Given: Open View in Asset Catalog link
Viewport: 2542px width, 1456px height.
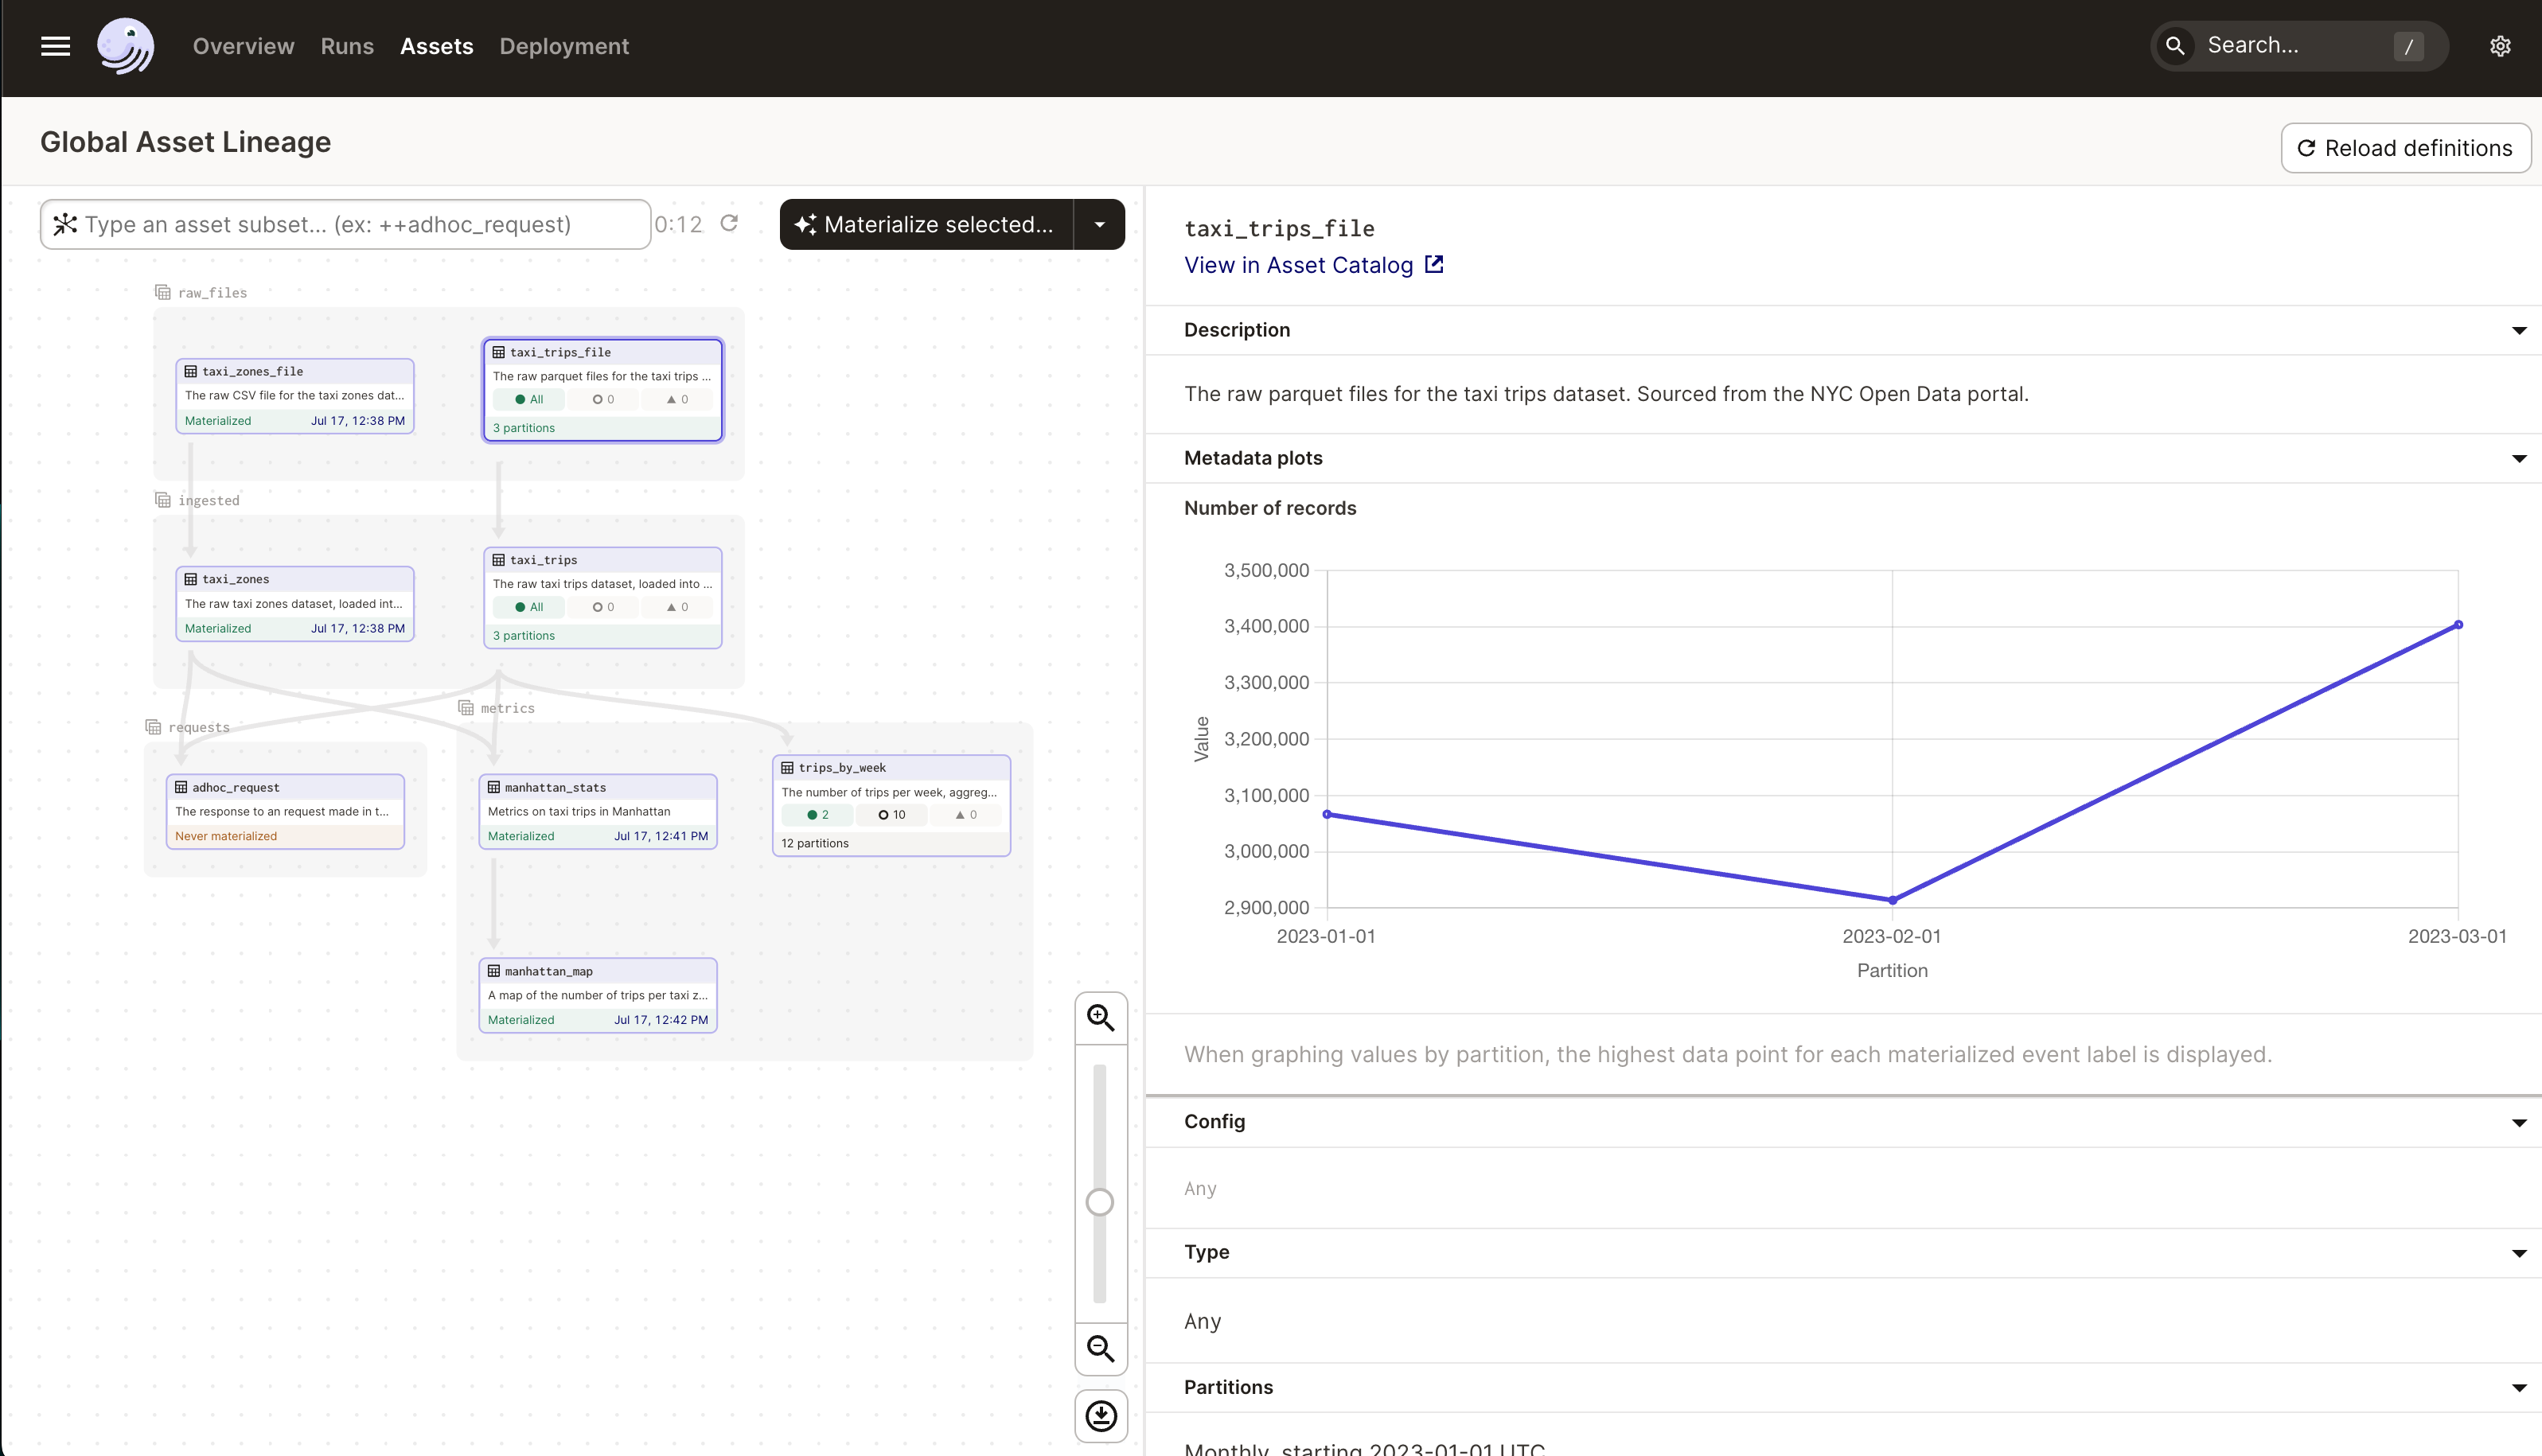Looking at the screenshot, I should pos(1312,265).
